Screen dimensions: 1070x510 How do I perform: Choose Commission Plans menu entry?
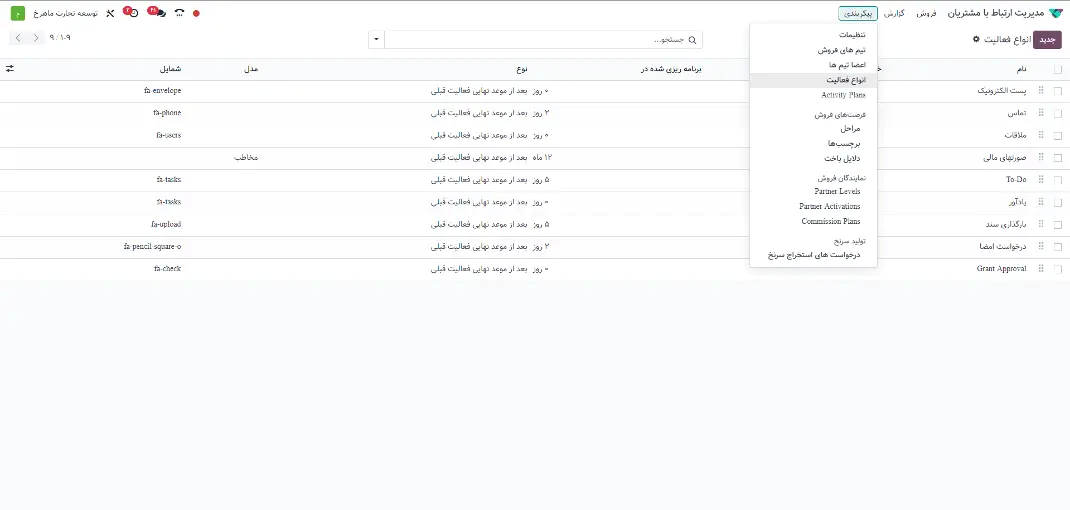click(x=830, y=221)
